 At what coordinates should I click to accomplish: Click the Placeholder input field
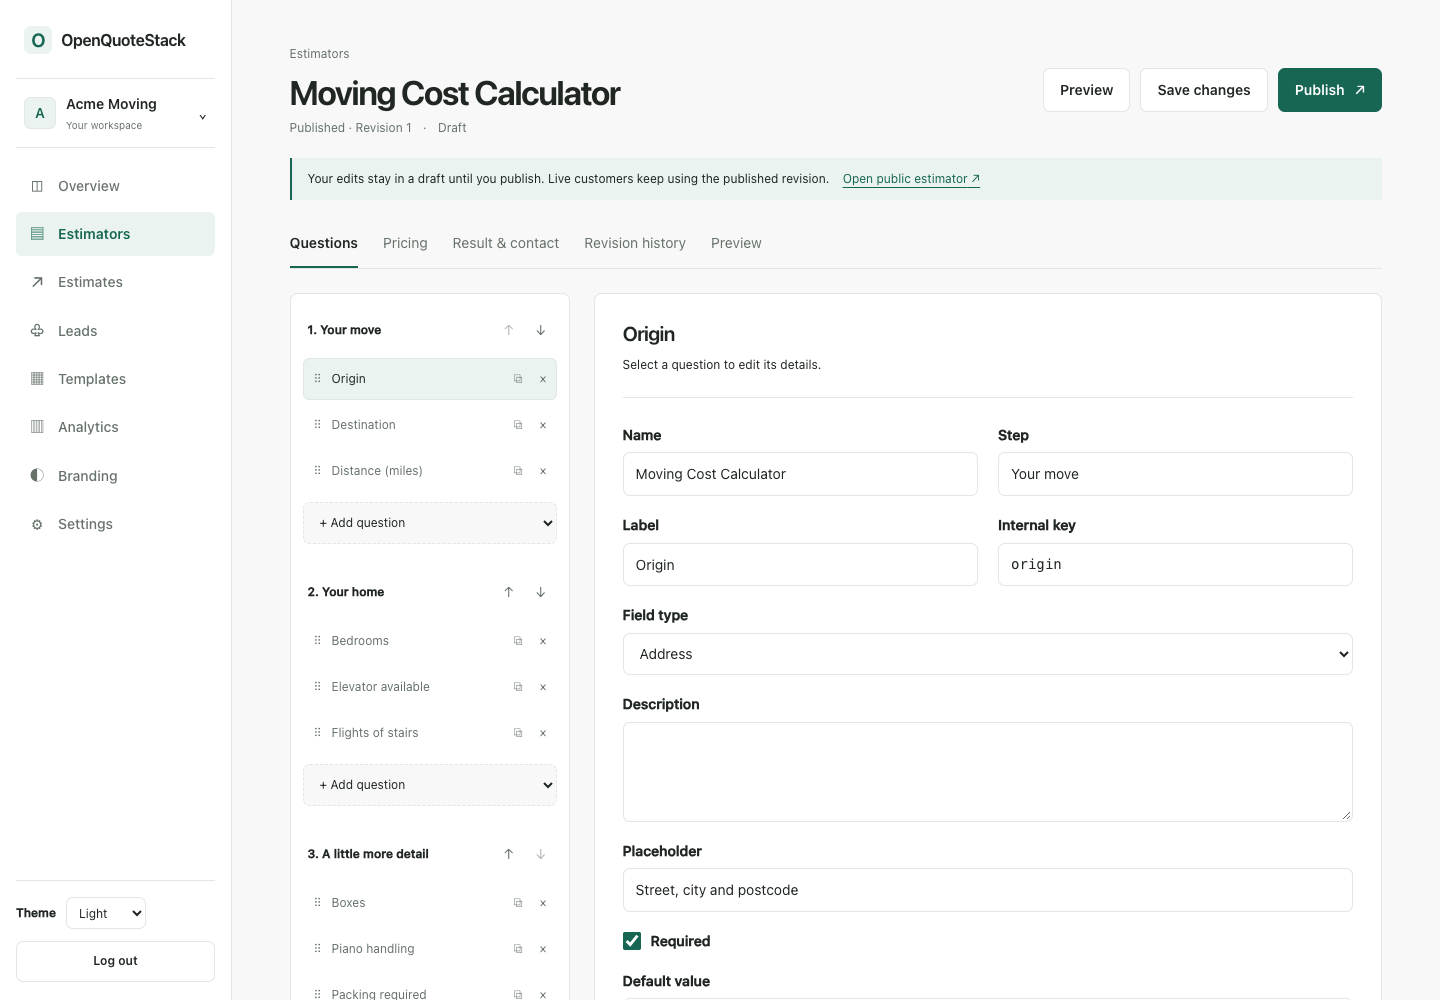(987, 890)
